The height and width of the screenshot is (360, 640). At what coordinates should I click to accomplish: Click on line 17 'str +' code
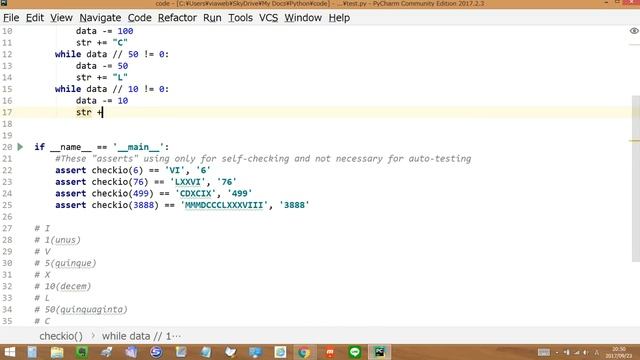pos(89,112)
